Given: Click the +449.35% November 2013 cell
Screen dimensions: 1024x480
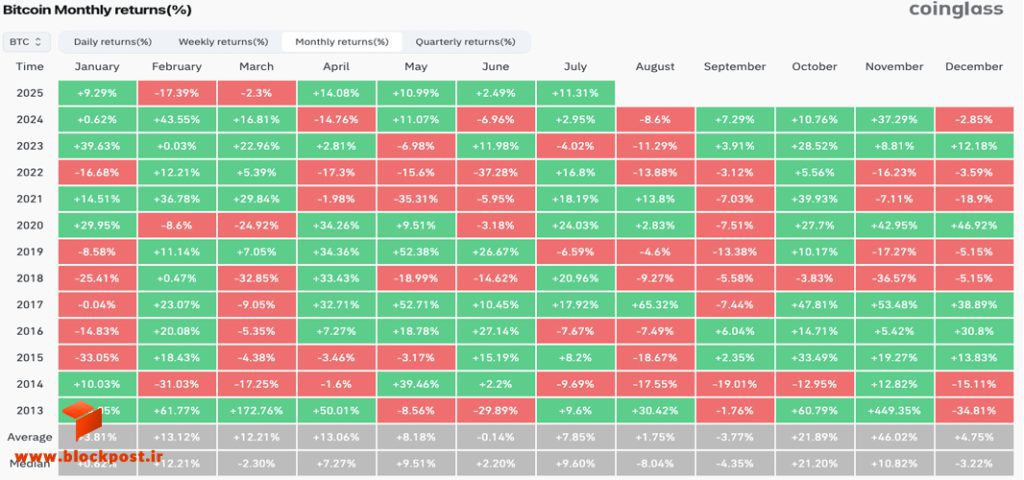Looking at the screenshot, I should click(x=894, y=411).
